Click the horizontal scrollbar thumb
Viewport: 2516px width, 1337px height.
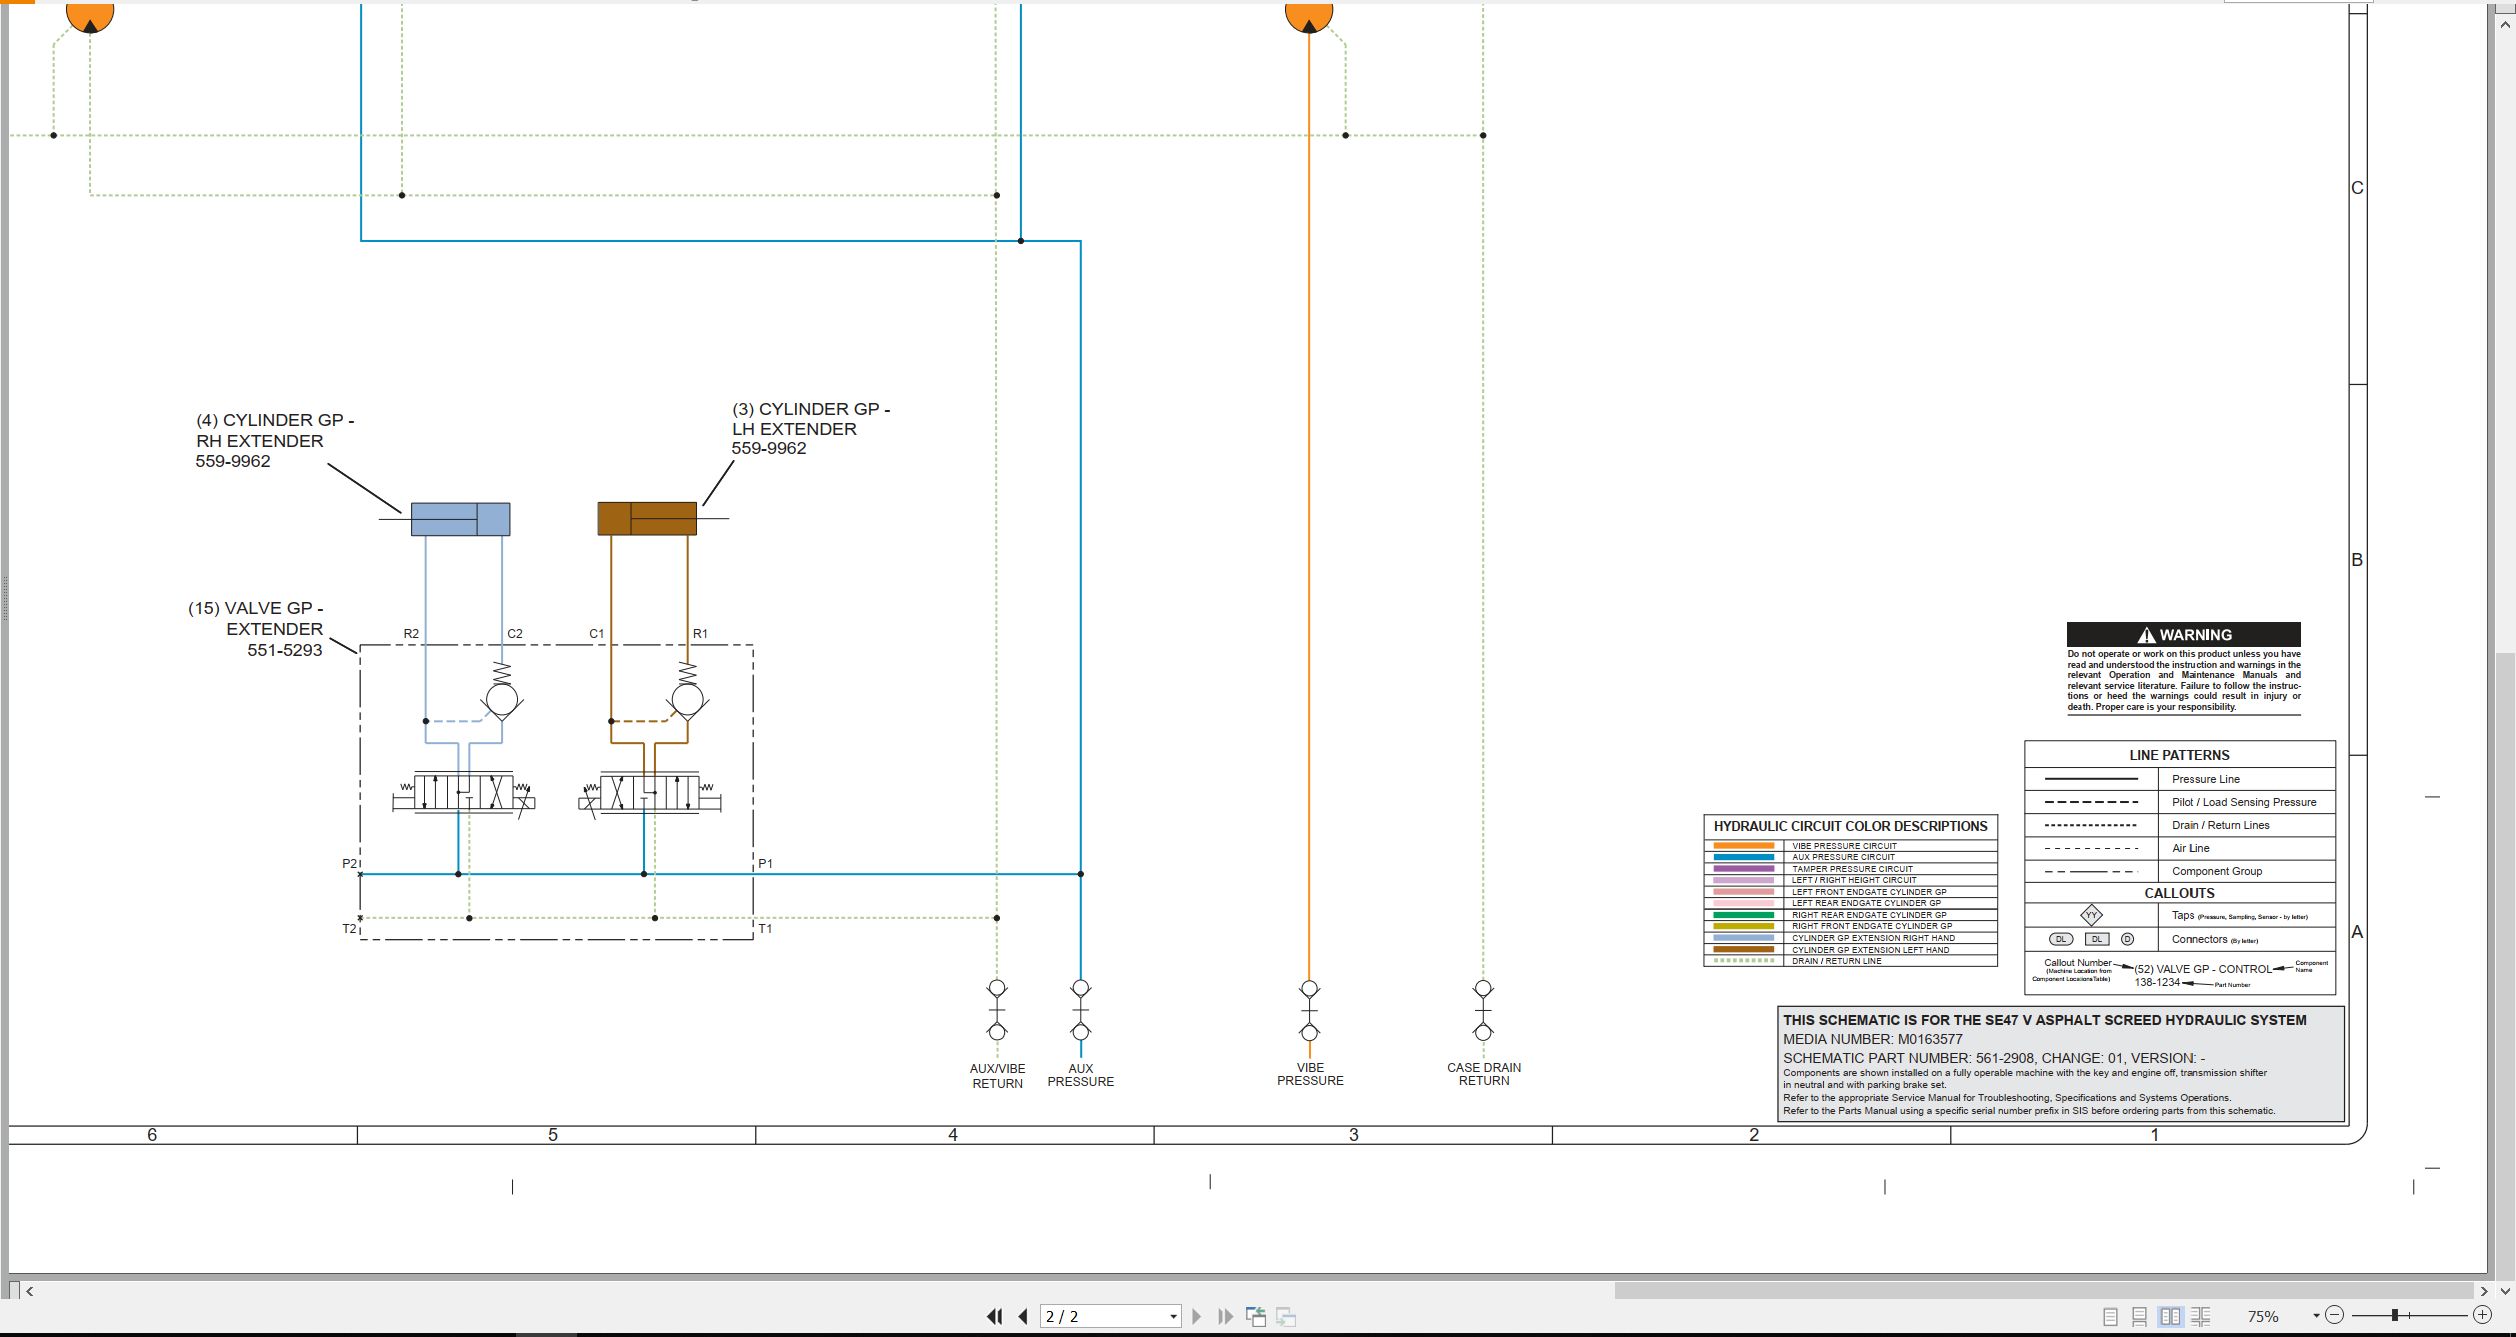[2044, 1291]
